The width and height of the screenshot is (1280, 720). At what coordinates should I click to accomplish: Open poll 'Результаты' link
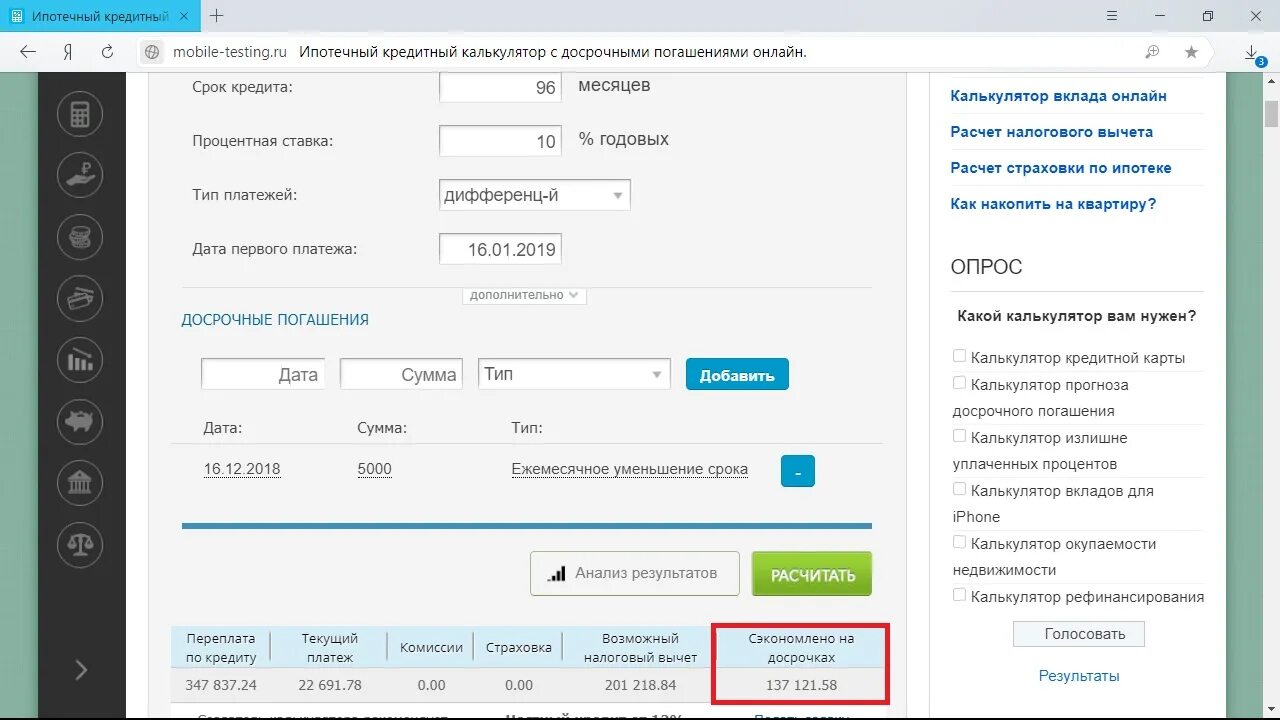pos(1079,676)
